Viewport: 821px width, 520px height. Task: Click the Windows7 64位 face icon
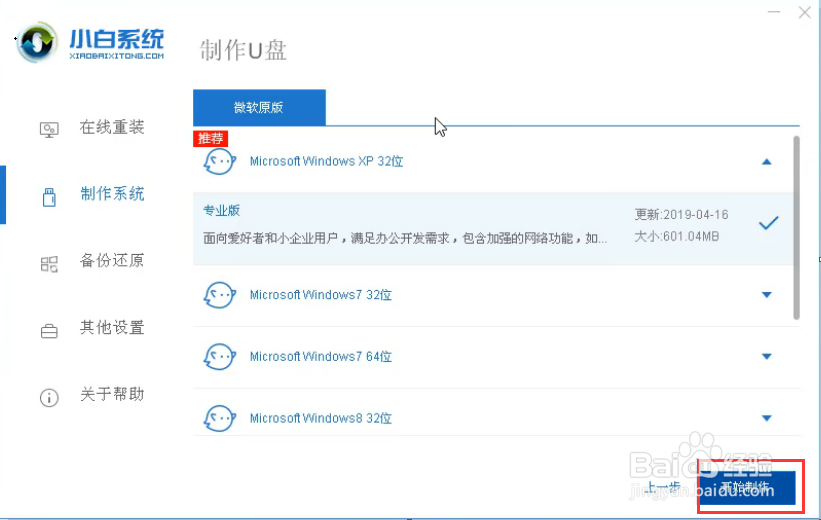click(x=219, y=357)
